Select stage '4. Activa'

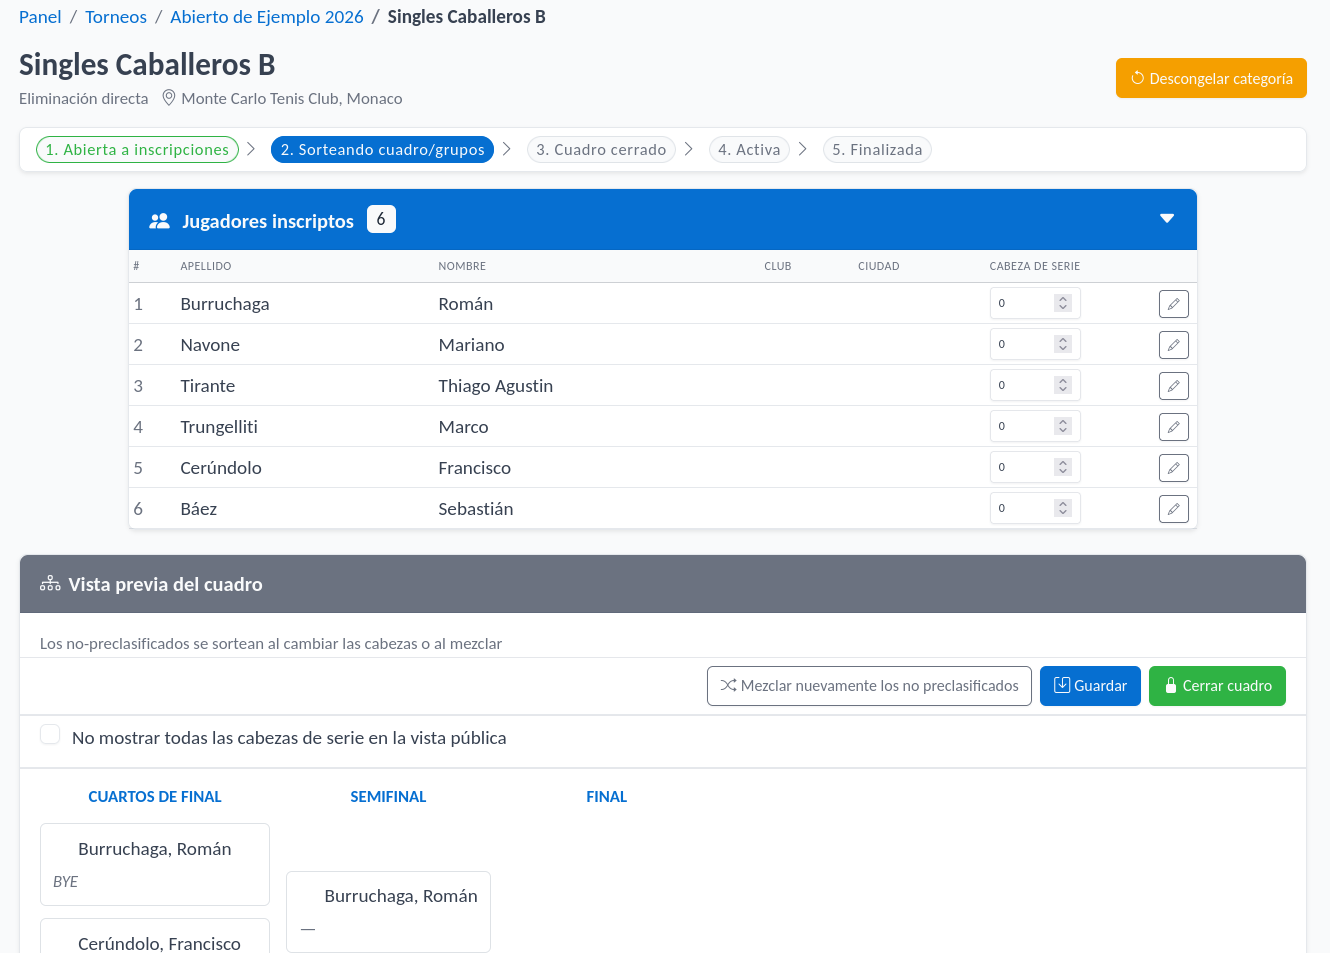[x=749, y=149]
